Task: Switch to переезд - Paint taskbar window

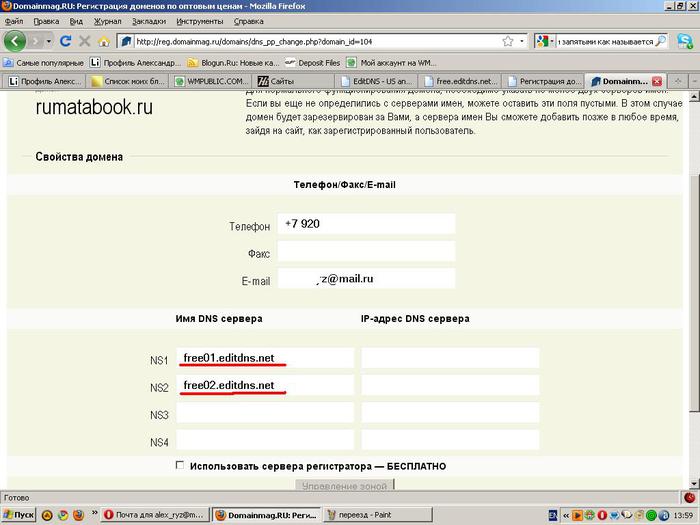Action: click(378, 515)
